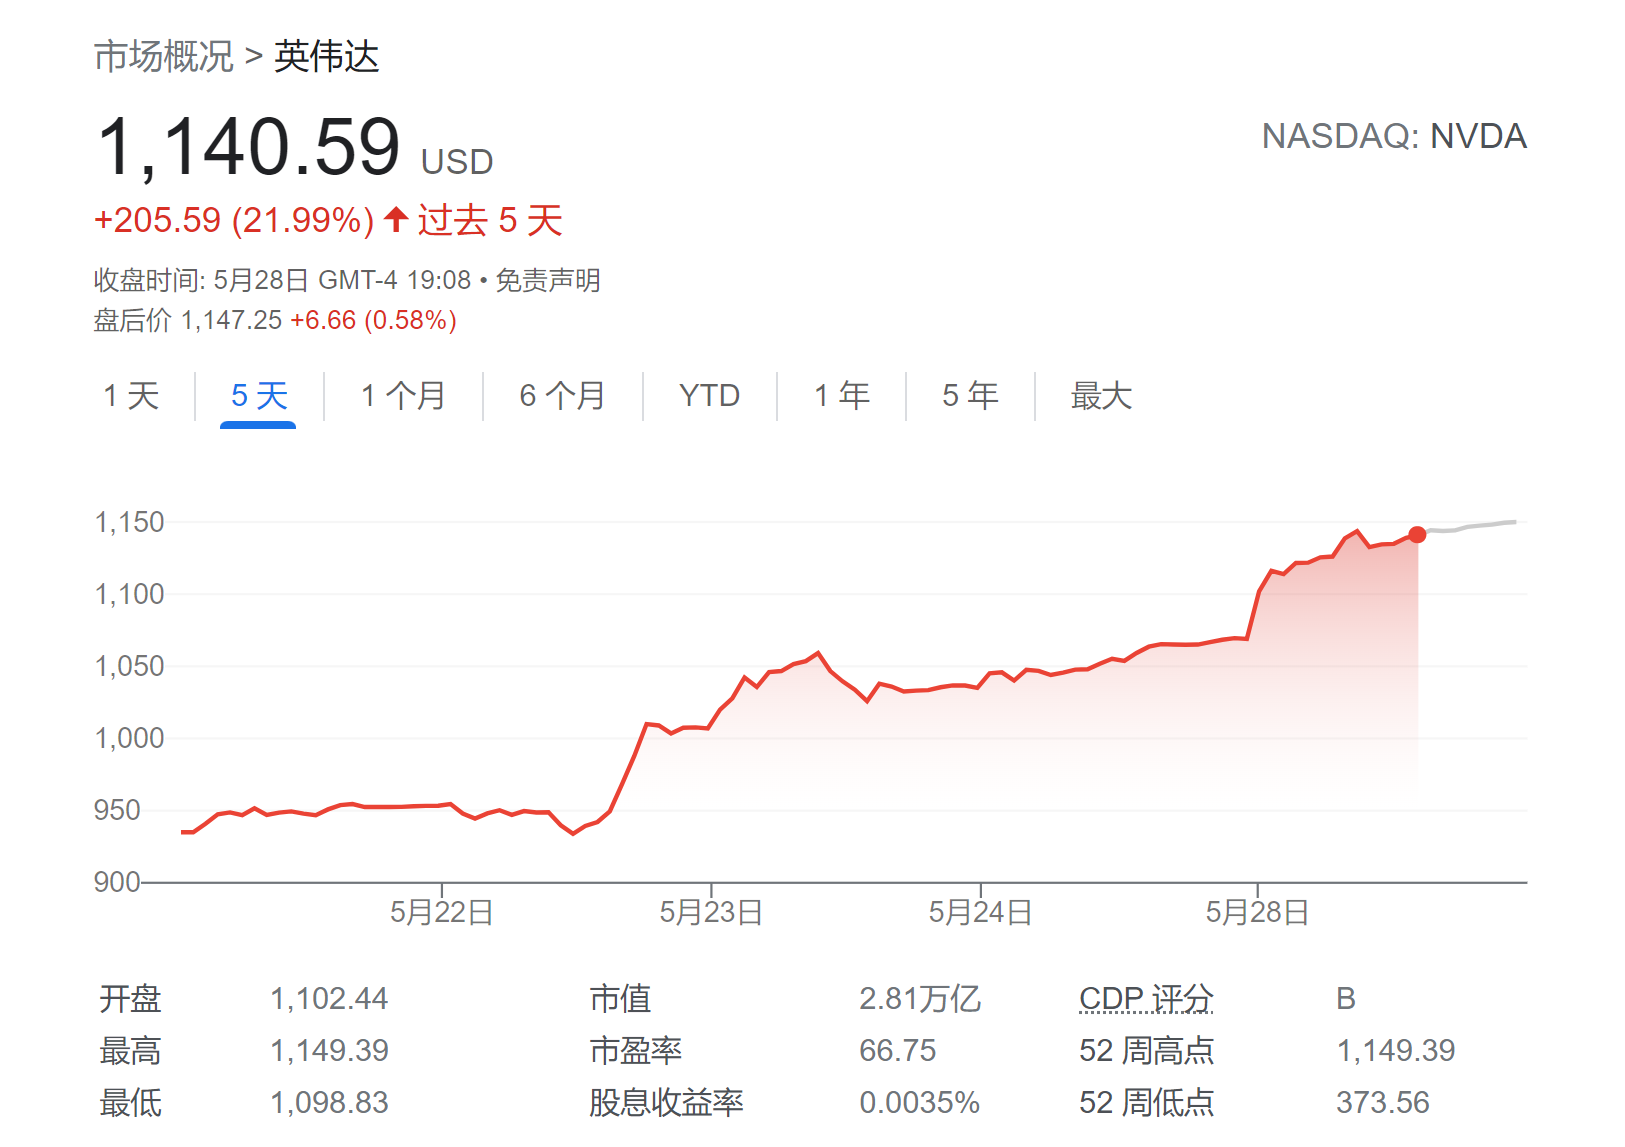This screenshot has height=1147, width=1625.
Task: Select the 1 天 time range tab
Action: (x=131, y=396)
